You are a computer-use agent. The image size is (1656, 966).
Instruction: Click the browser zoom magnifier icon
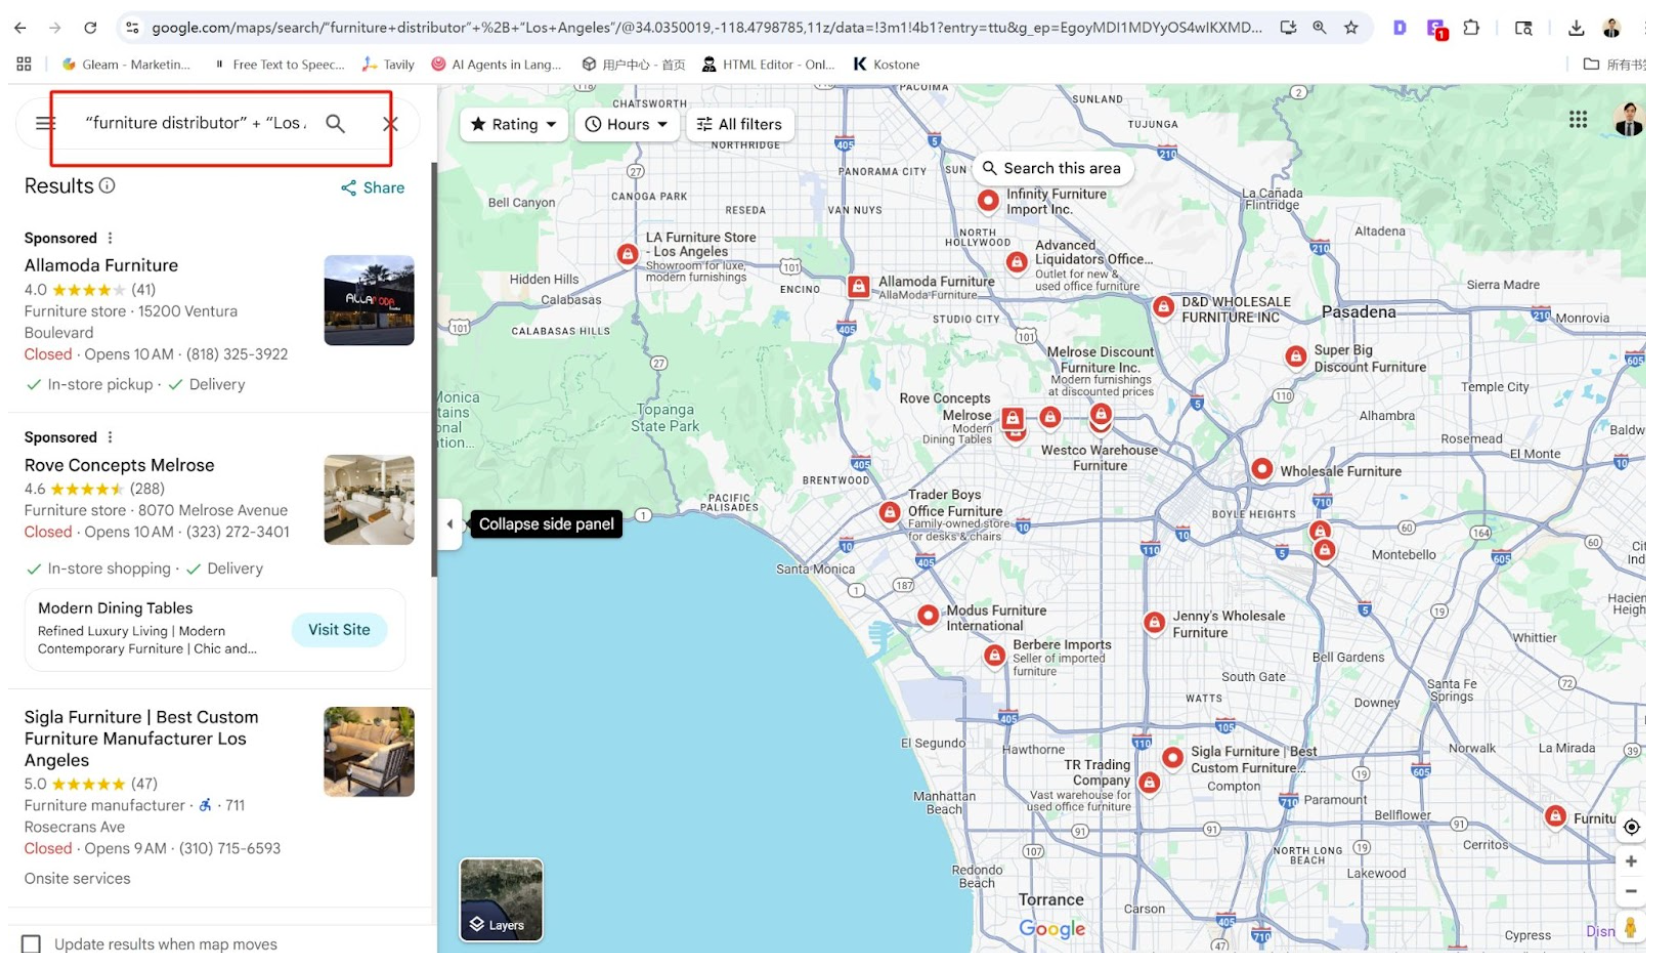pyautogui.click(x=1319, y=28)
